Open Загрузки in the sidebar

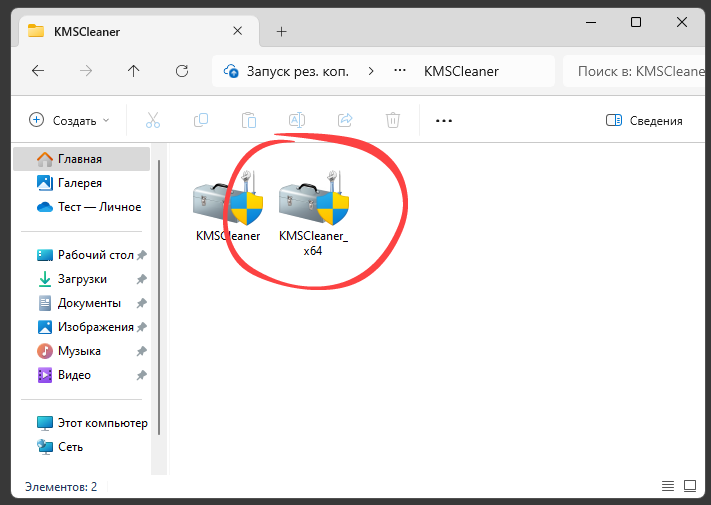point(82,279)
